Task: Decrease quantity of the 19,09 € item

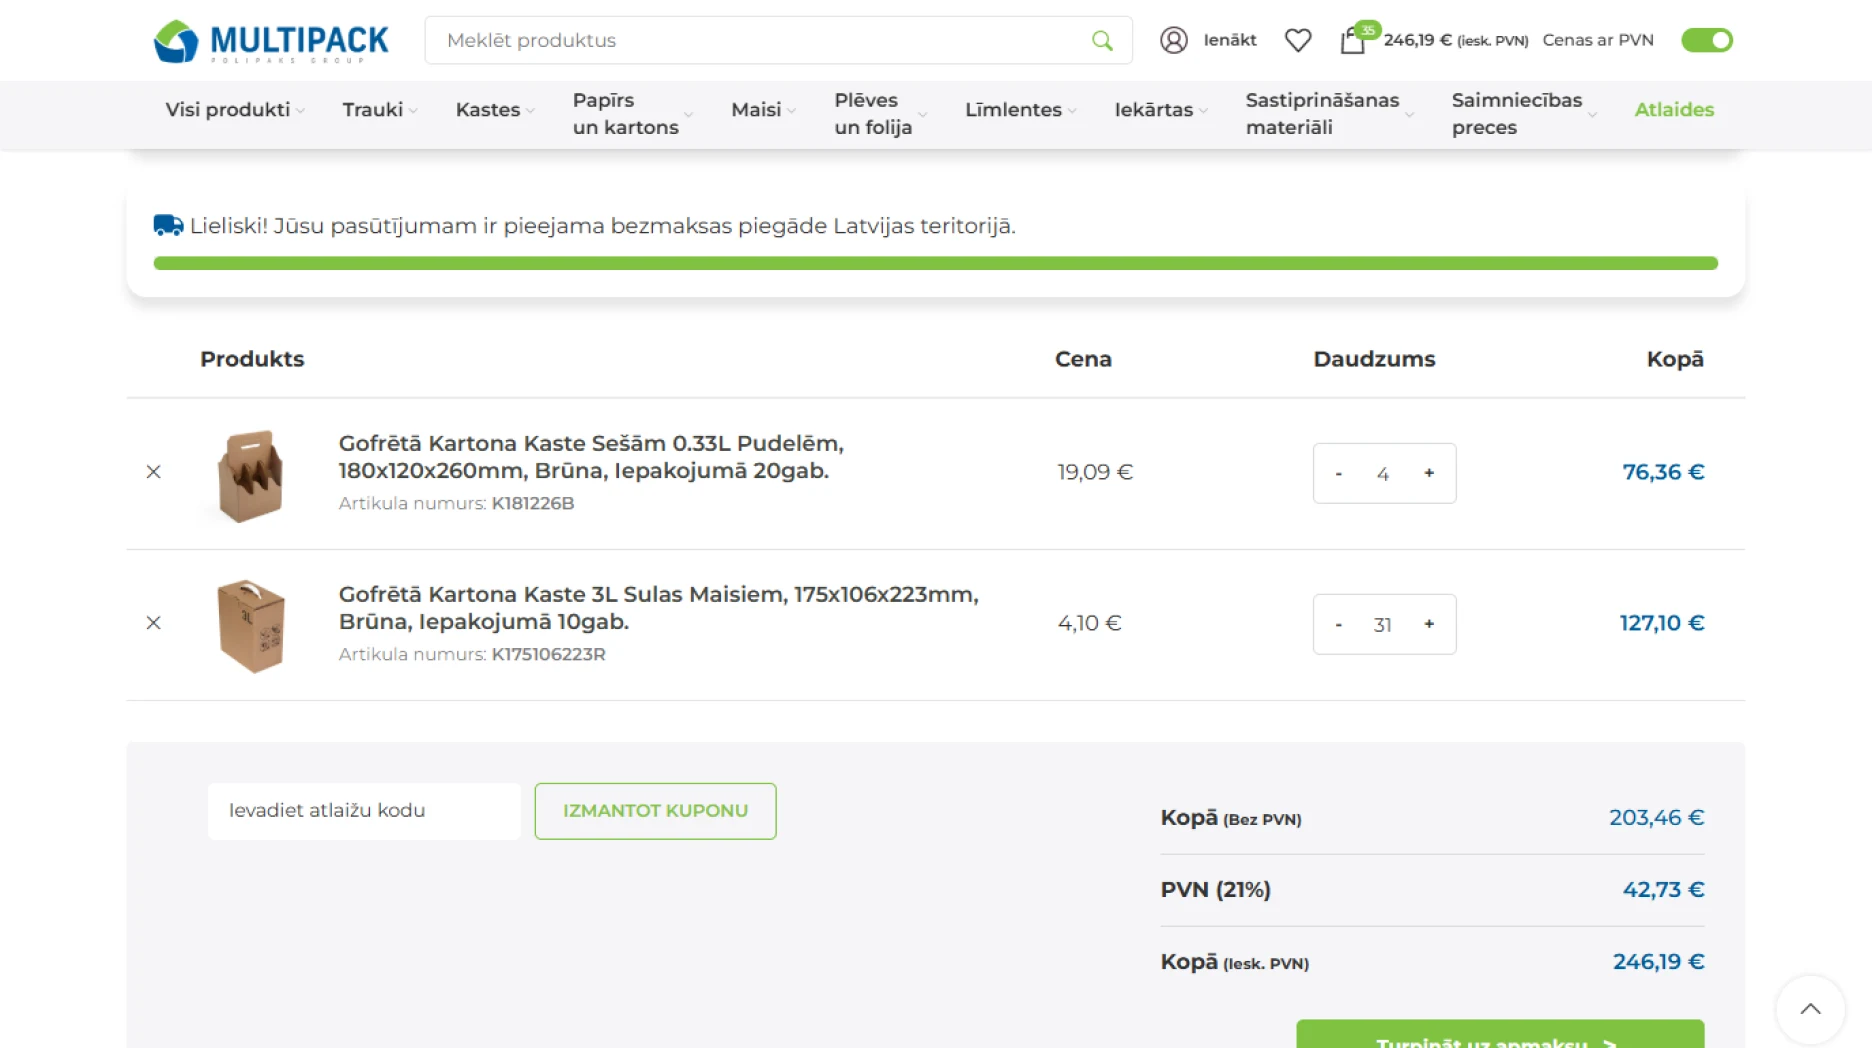Action: tap(1338, 473)
